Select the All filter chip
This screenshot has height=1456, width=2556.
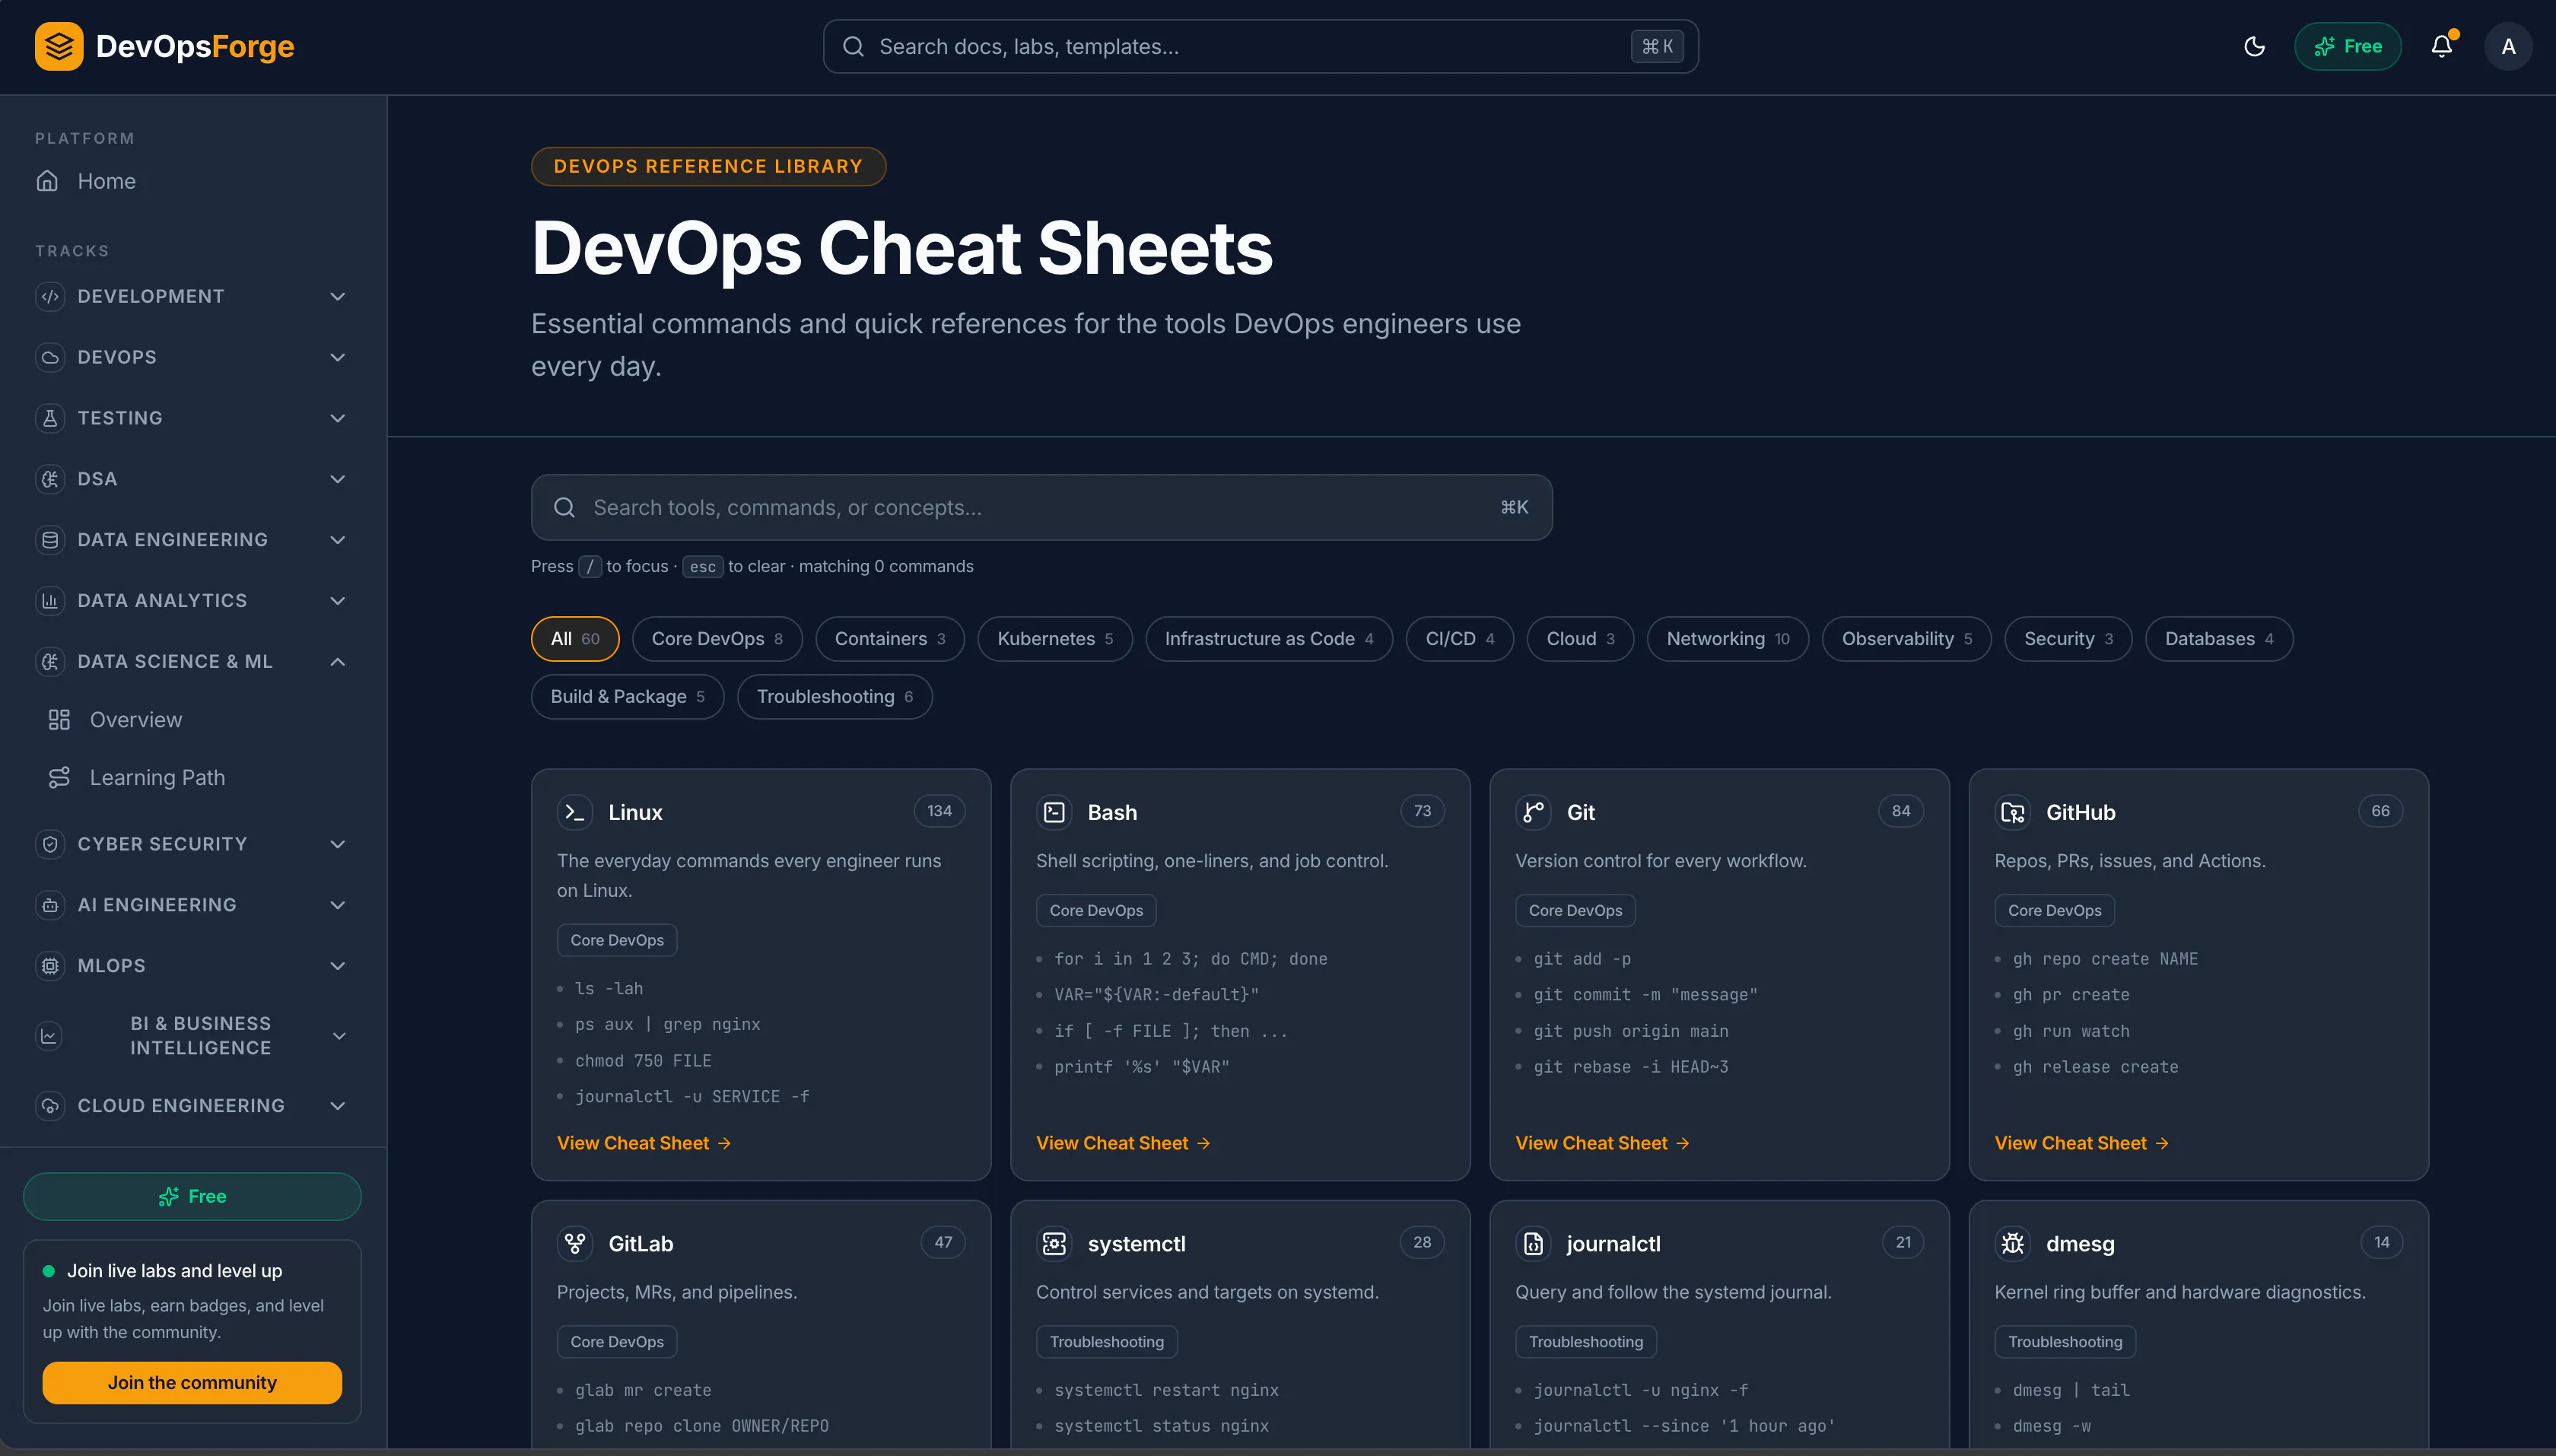click(x=575, y=639)
